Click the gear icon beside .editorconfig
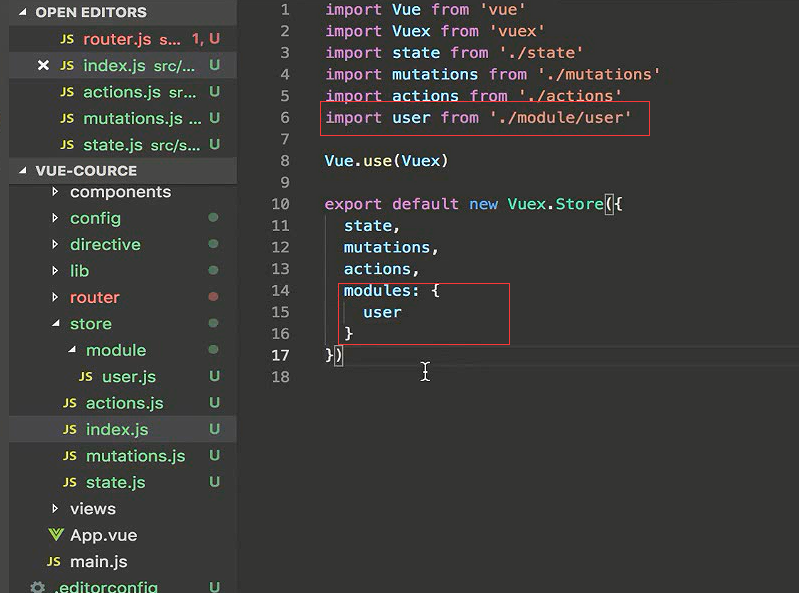This screenshot has width=799, height=593. tap(38, 587)
